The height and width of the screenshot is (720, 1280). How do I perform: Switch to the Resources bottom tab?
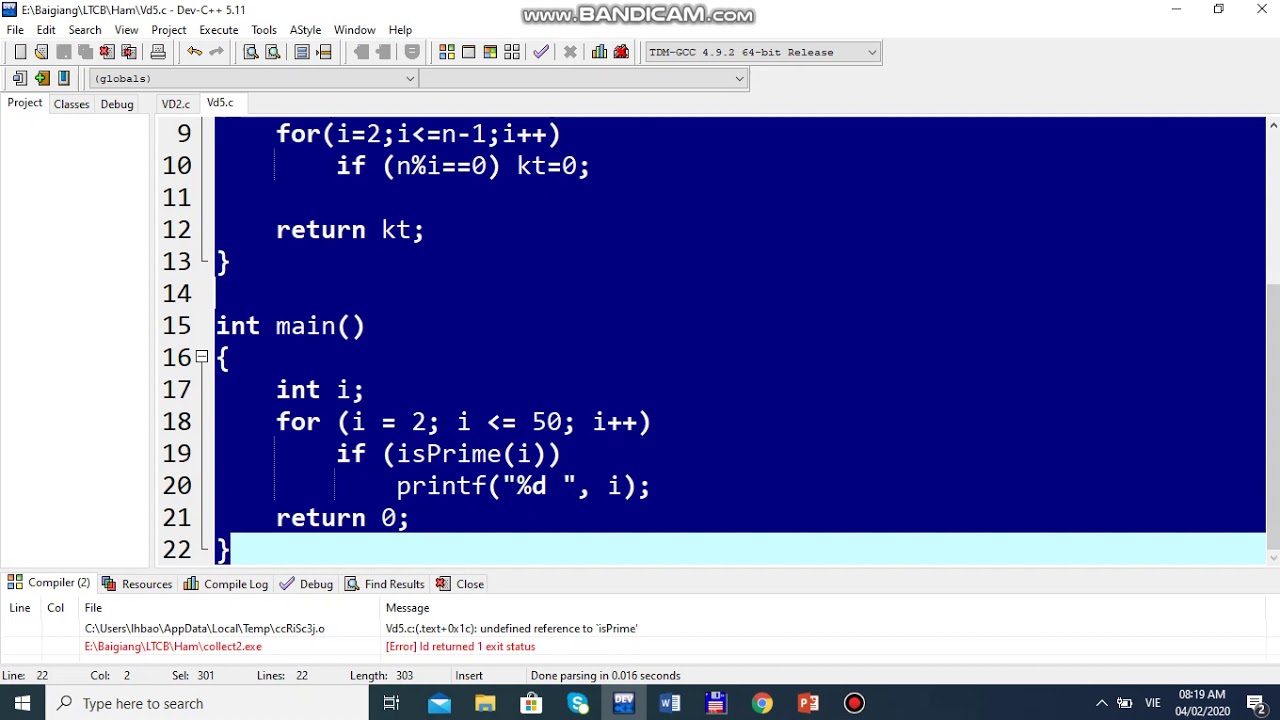(x=137, y=584)
